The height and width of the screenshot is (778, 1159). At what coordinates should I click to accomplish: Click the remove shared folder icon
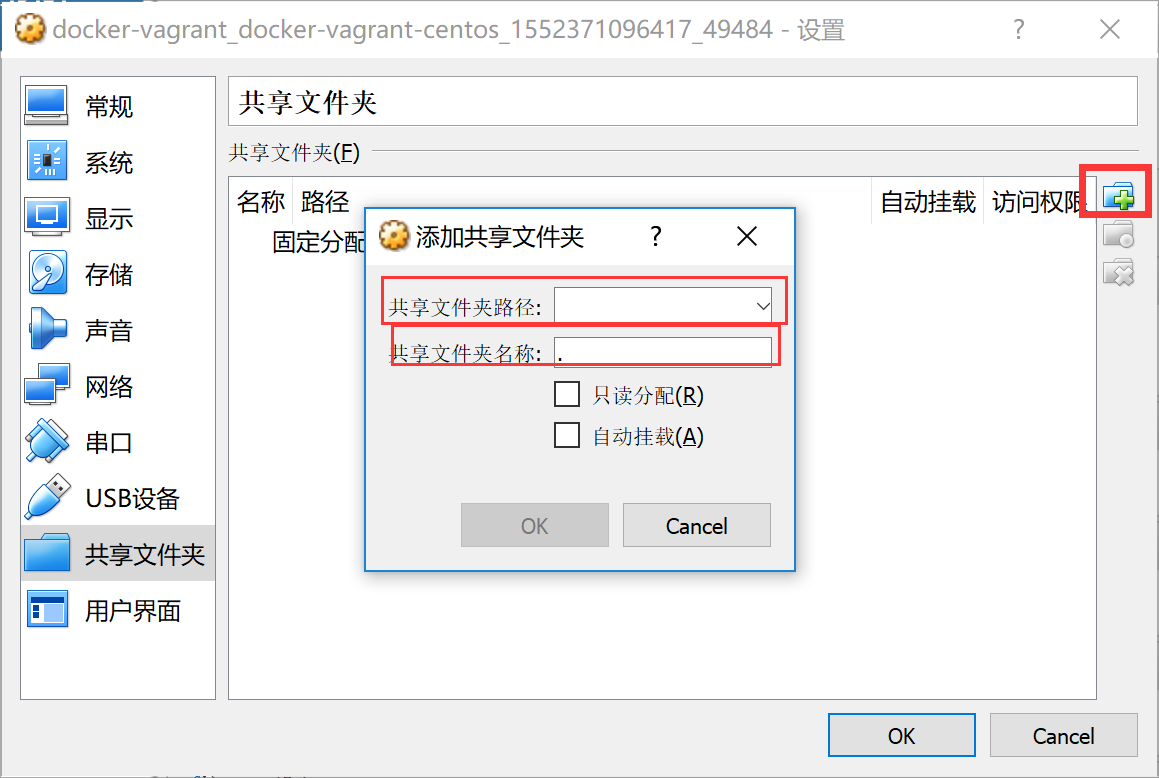click(x=1118, y=273)
